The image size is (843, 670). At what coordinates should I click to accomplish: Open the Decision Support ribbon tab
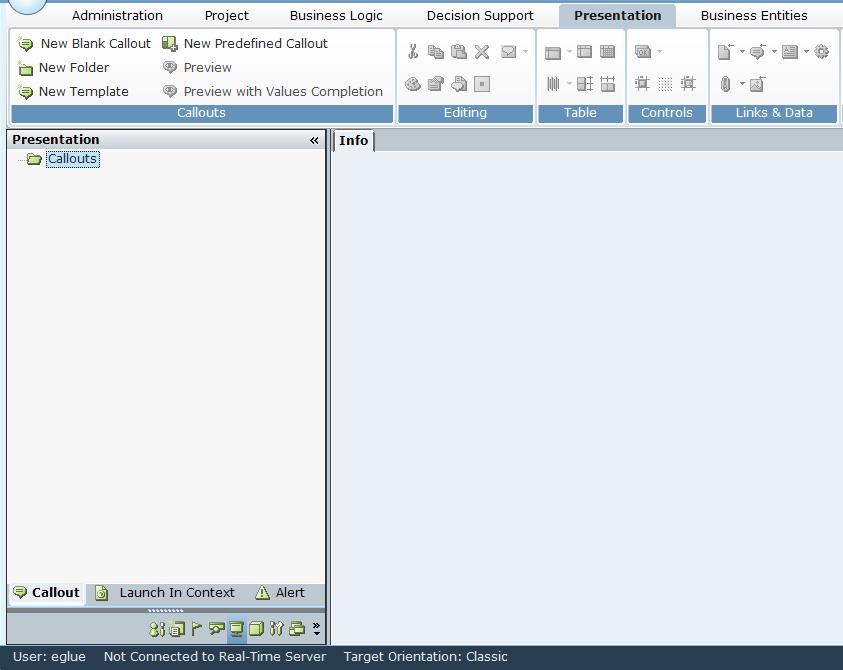(x=480, y=16)
